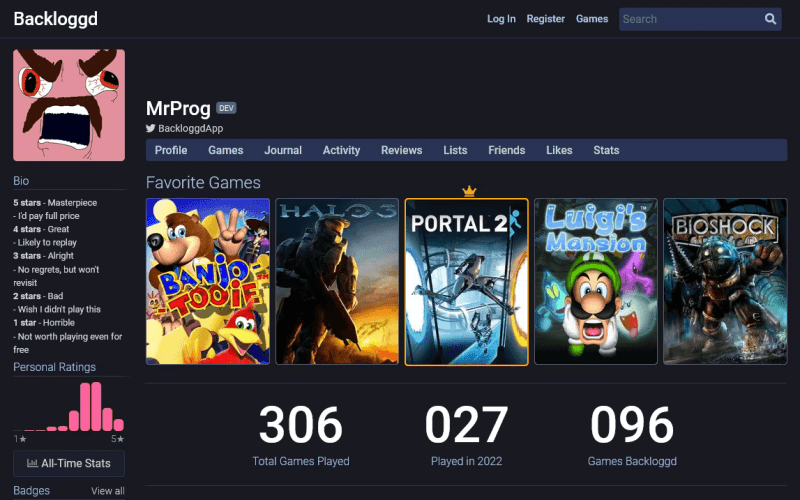Viewport: 800px width, 500px height.
Task: Click the 5★ label under ratings chart
Action: [117, 439]
